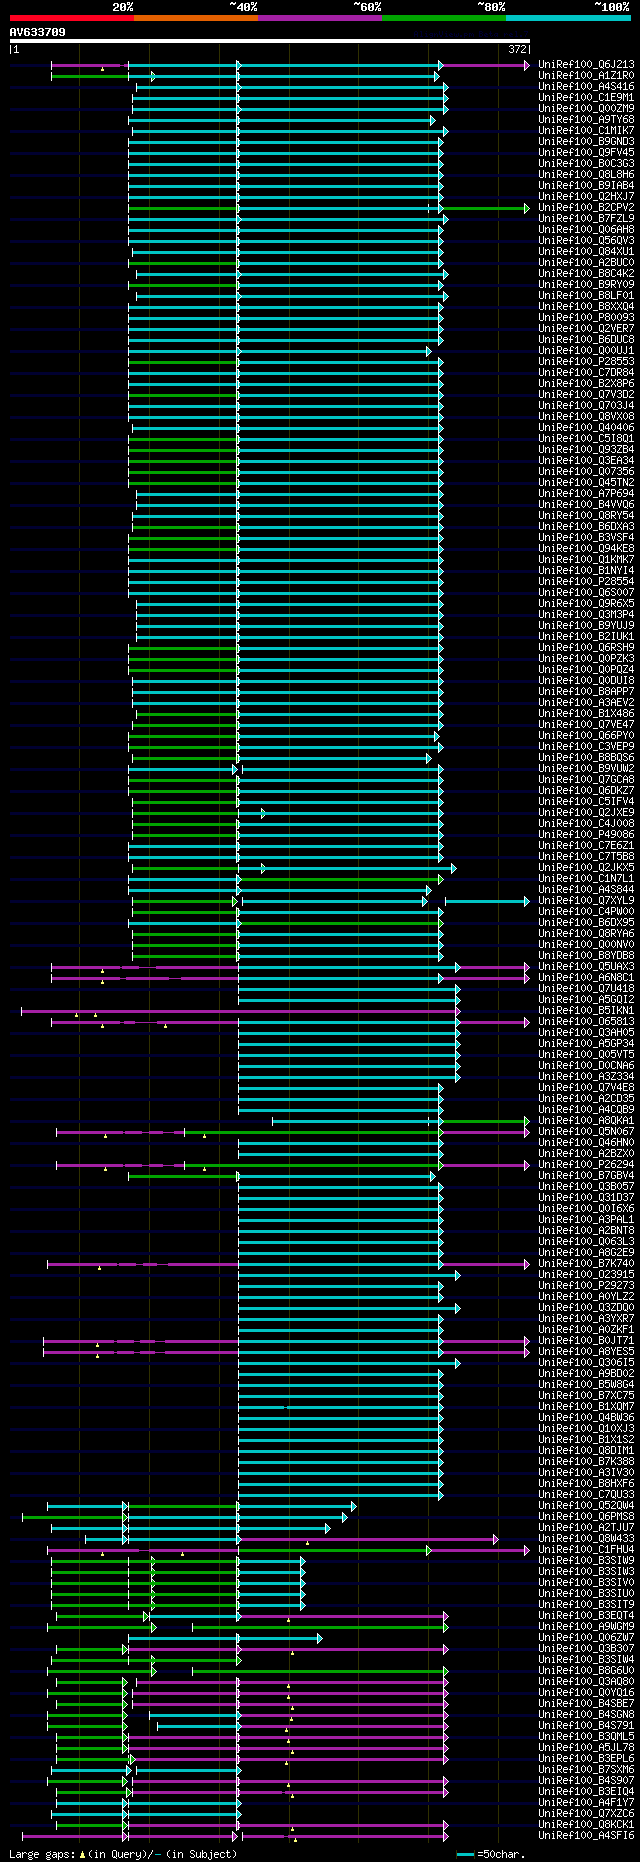Select UniRef100_P26294 label
This screenshot has height=1862, width=640.
click(586, 1165)
